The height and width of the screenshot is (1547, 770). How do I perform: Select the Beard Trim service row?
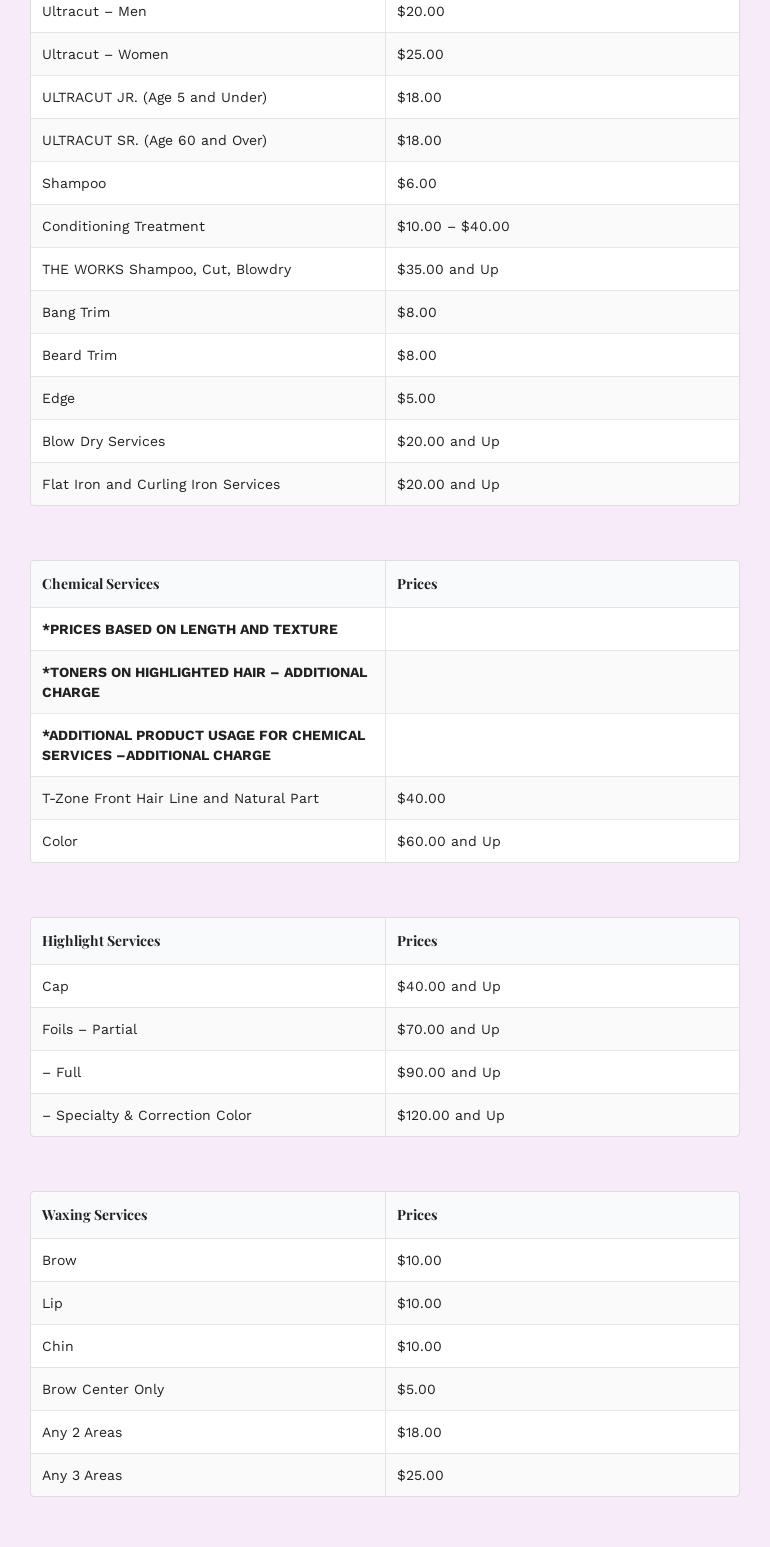pyautogui.click(x=79, y=355)
